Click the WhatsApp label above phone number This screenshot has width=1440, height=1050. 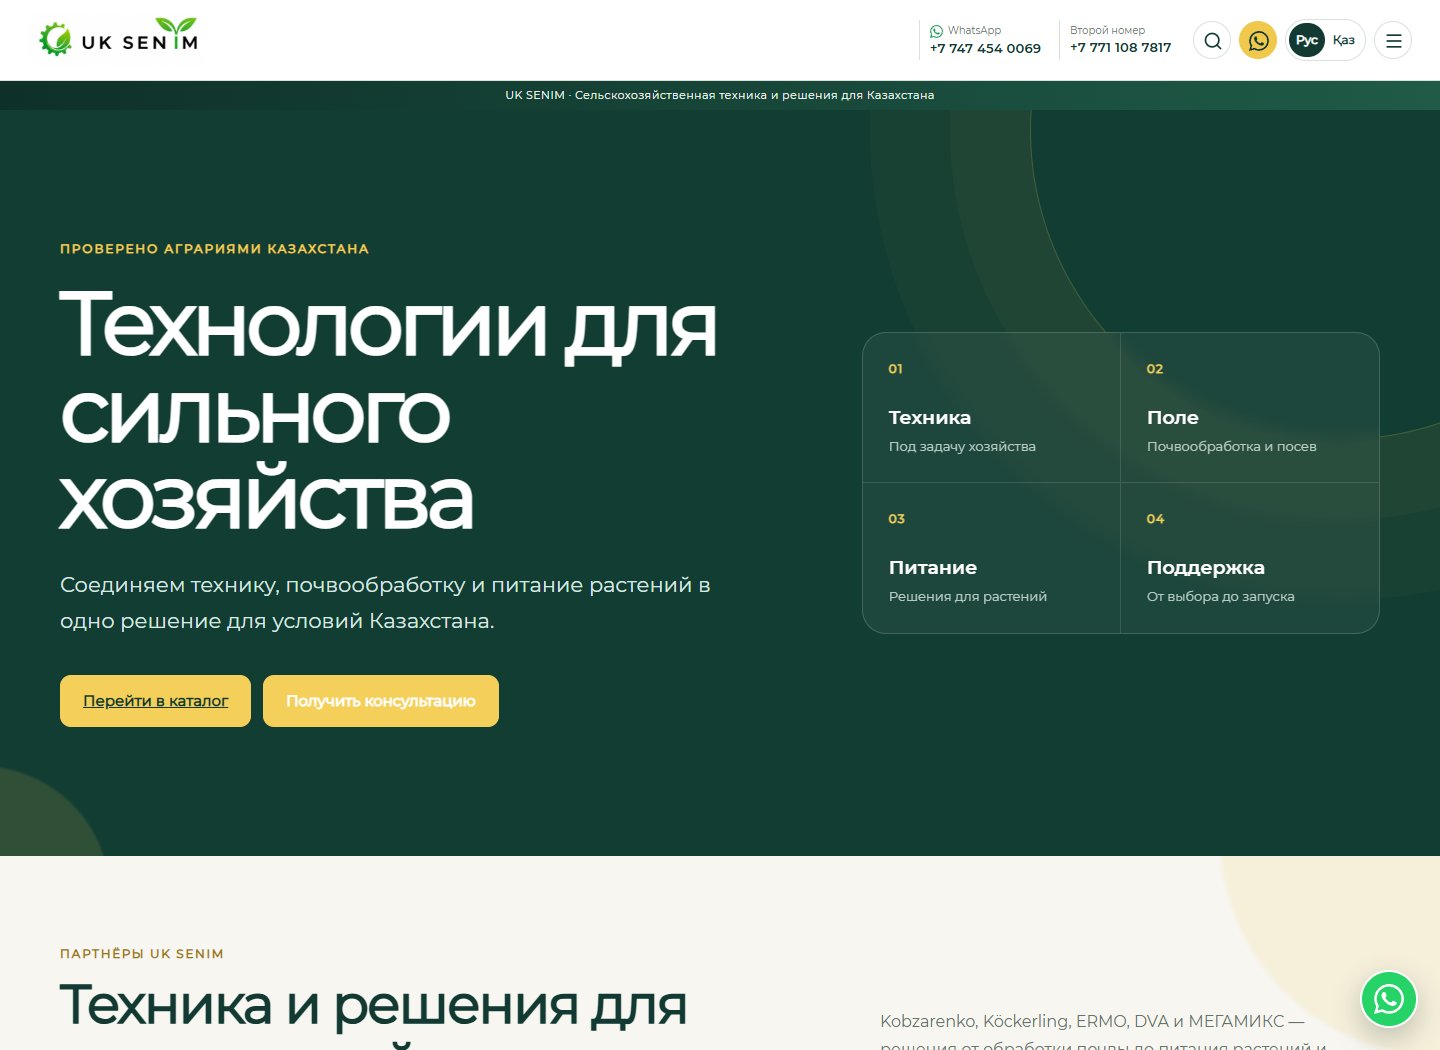click(x=974, y=30)
